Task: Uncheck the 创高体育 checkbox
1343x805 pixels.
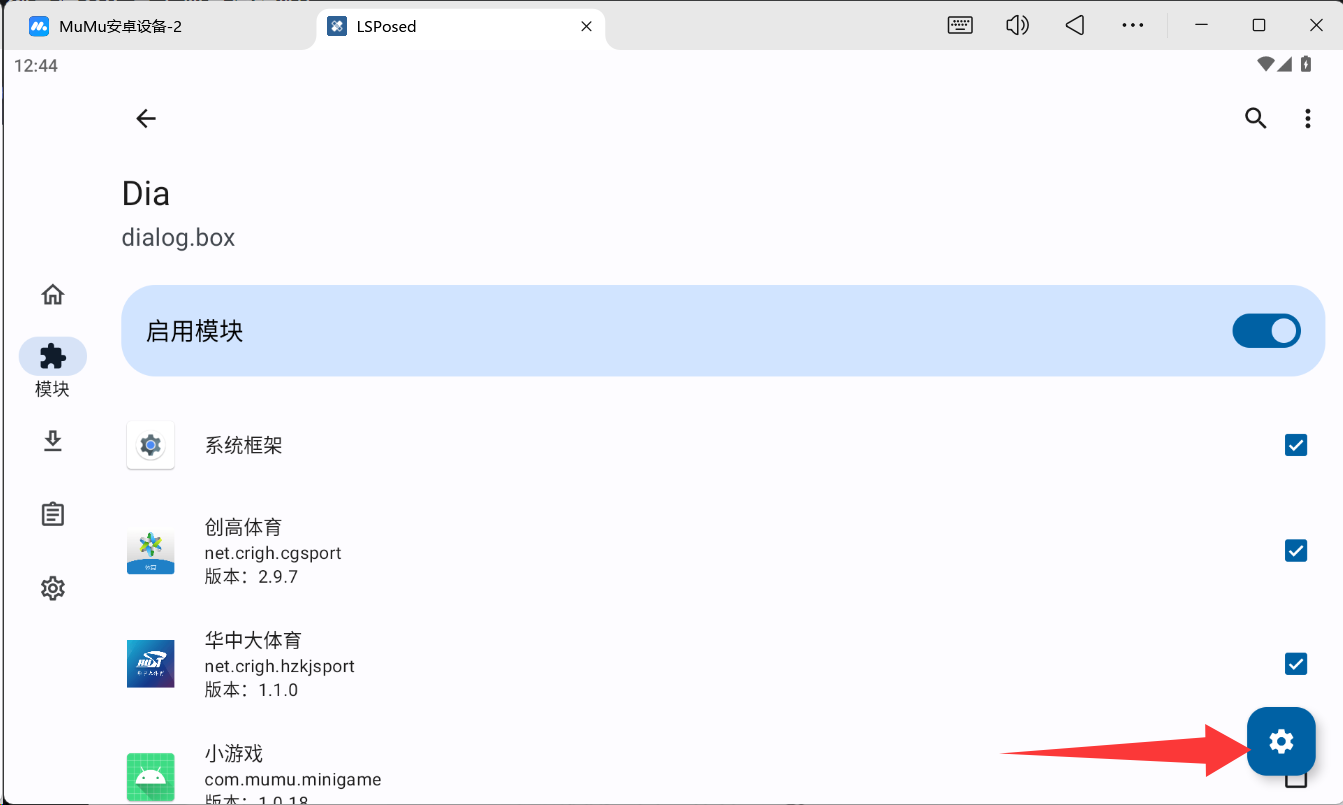Action: tap(1295, 550)
